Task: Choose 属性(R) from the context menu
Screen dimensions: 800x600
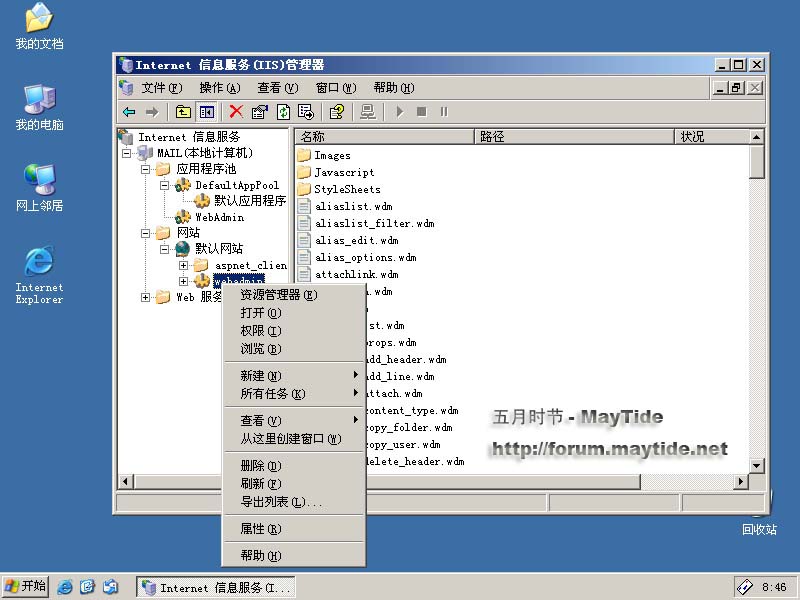Action: (x=260, y=529)
